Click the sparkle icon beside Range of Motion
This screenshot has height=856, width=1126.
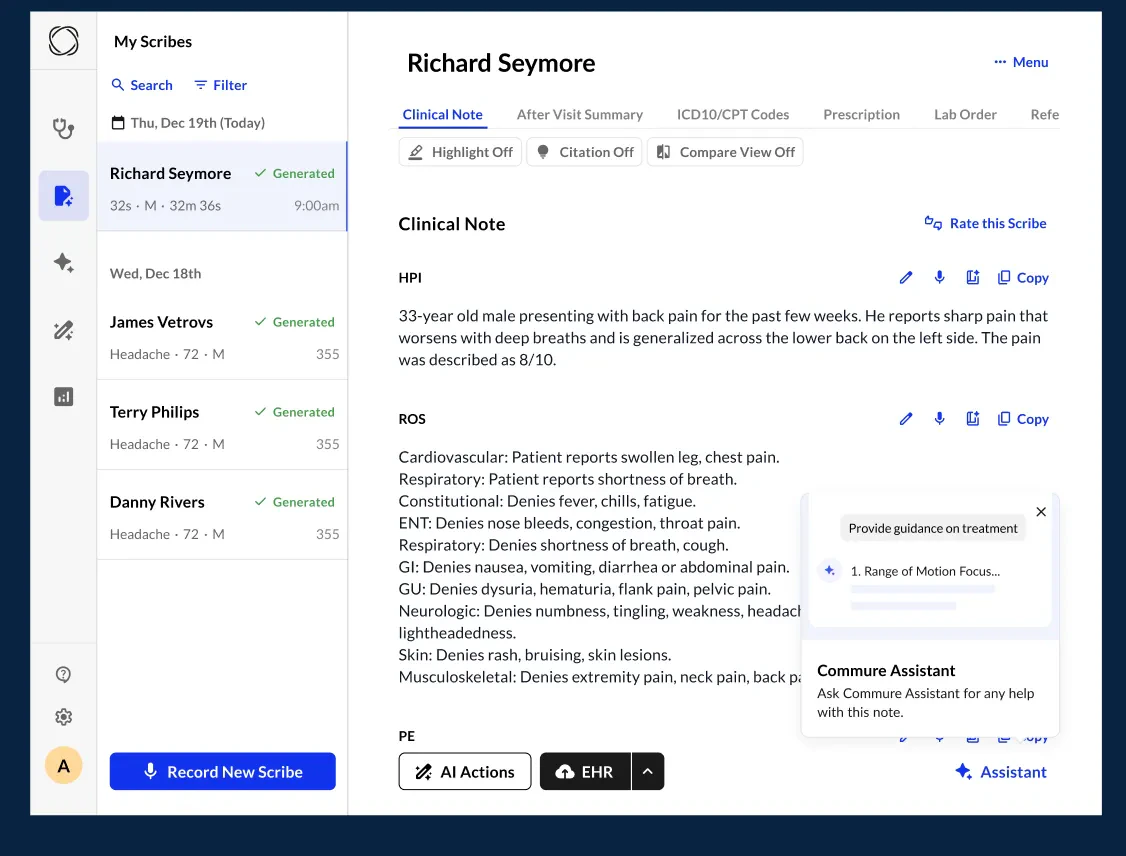point(829,570)
